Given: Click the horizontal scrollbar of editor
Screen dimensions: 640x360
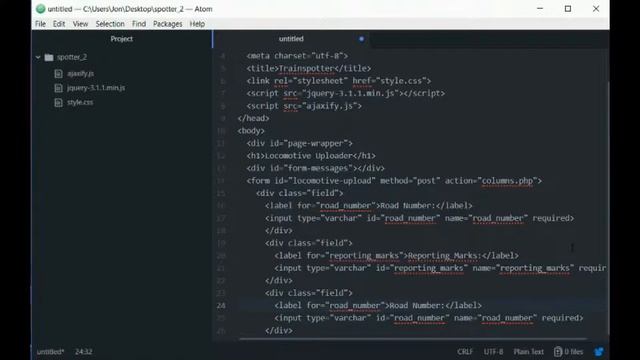Looking at the screenshot, I should 412,339.
